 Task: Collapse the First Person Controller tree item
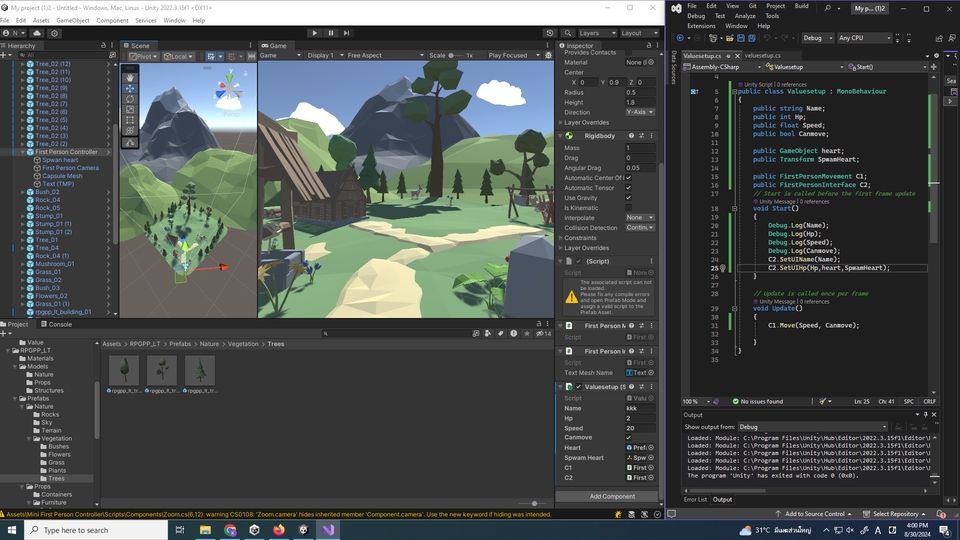point(23,152)
